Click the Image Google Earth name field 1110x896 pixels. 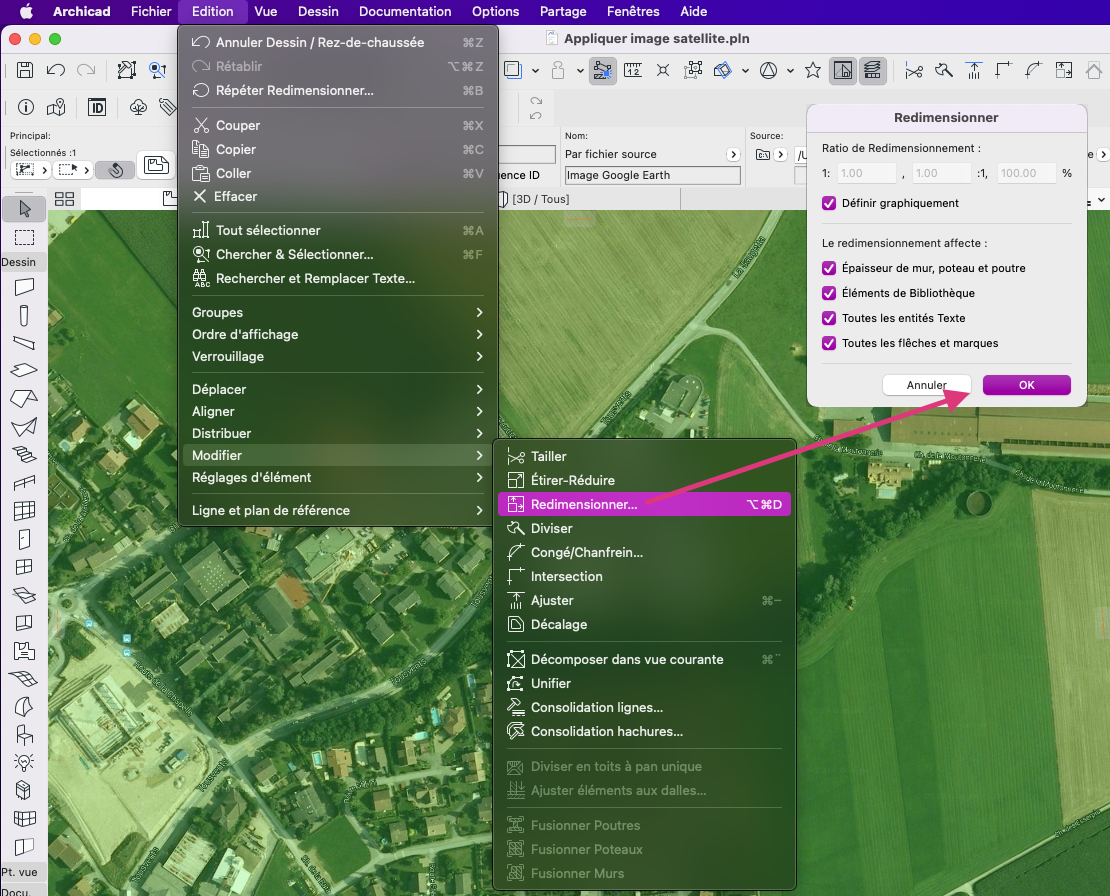point(652,175)
